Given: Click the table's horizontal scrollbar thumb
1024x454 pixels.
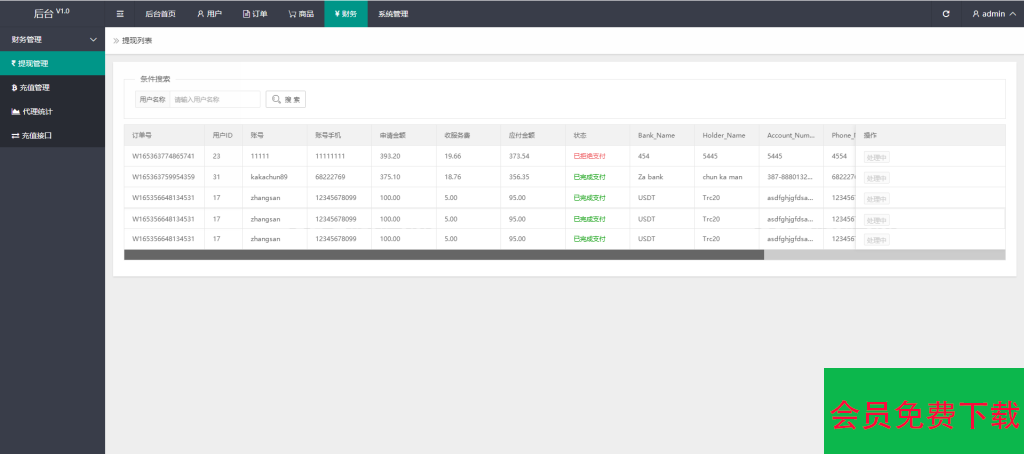Looking at the screenshot, I should coord(443,255).
